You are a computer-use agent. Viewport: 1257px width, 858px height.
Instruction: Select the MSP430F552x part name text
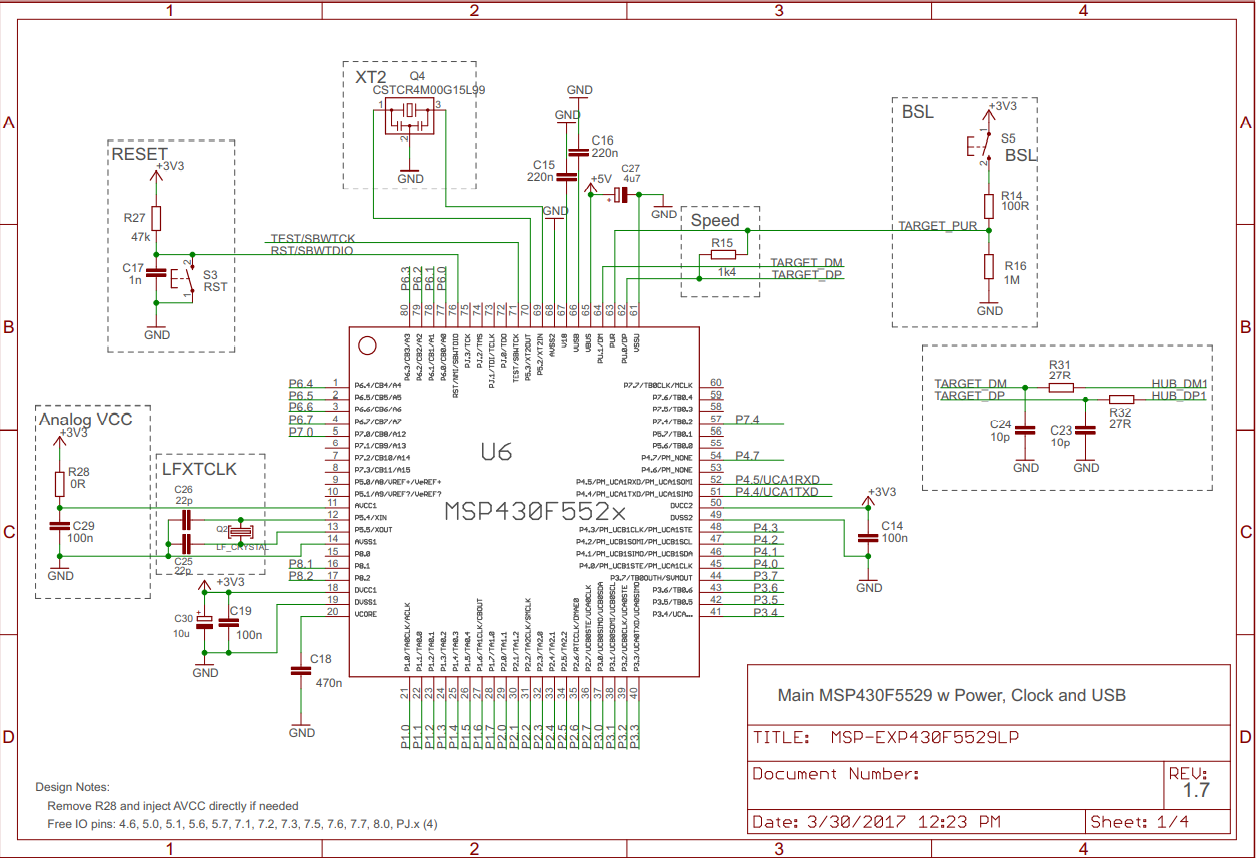(521, 511)
